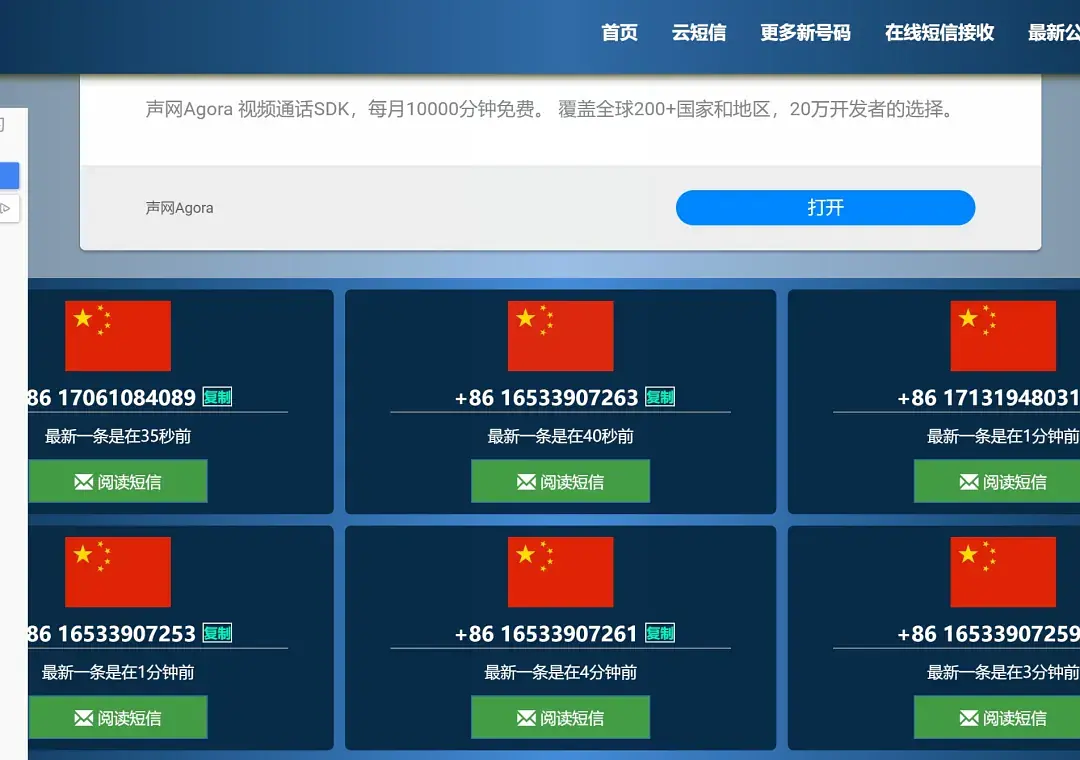Click the 复制 copy icon beside 17061084089

(218, 397)
